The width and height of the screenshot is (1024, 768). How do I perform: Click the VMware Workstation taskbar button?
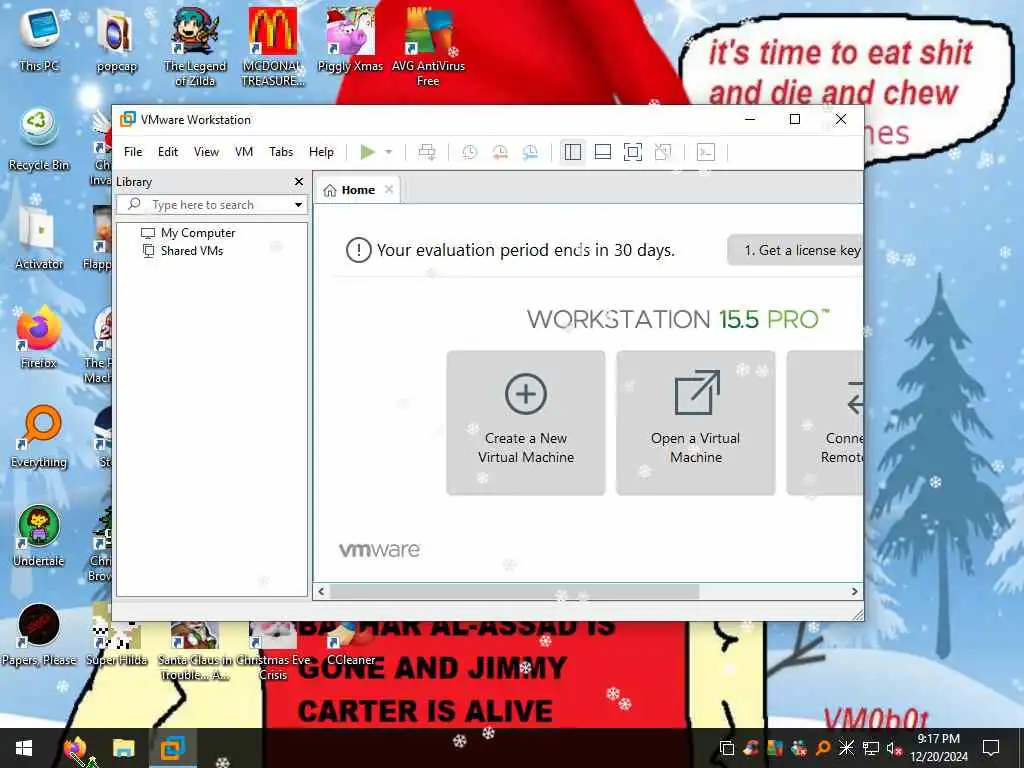173,748
